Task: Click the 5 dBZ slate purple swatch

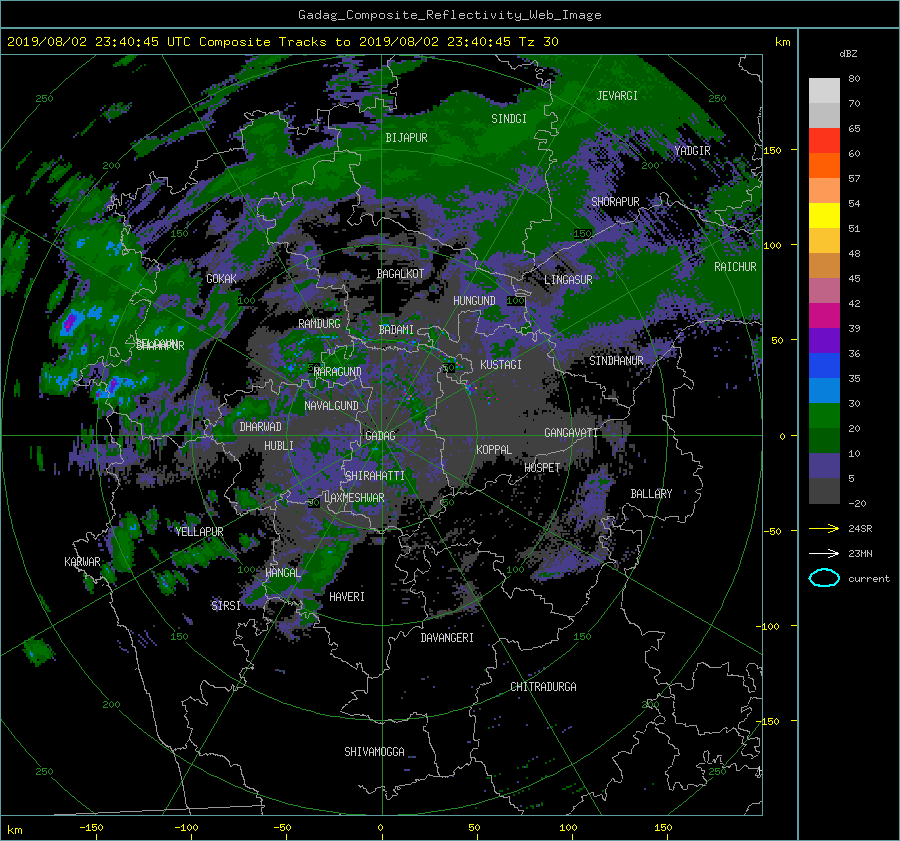Action: click(x=824, y=466)
